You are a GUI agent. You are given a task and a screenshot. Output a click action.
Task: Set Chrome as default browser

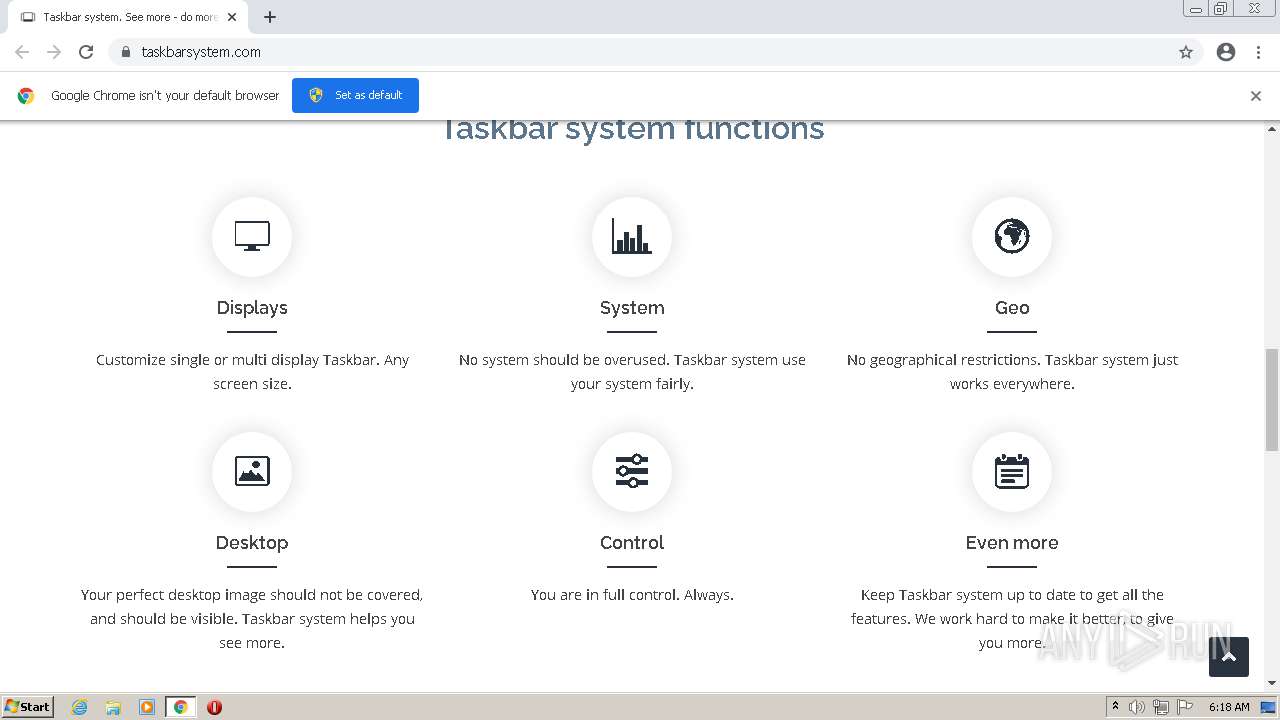pos(355,95)
